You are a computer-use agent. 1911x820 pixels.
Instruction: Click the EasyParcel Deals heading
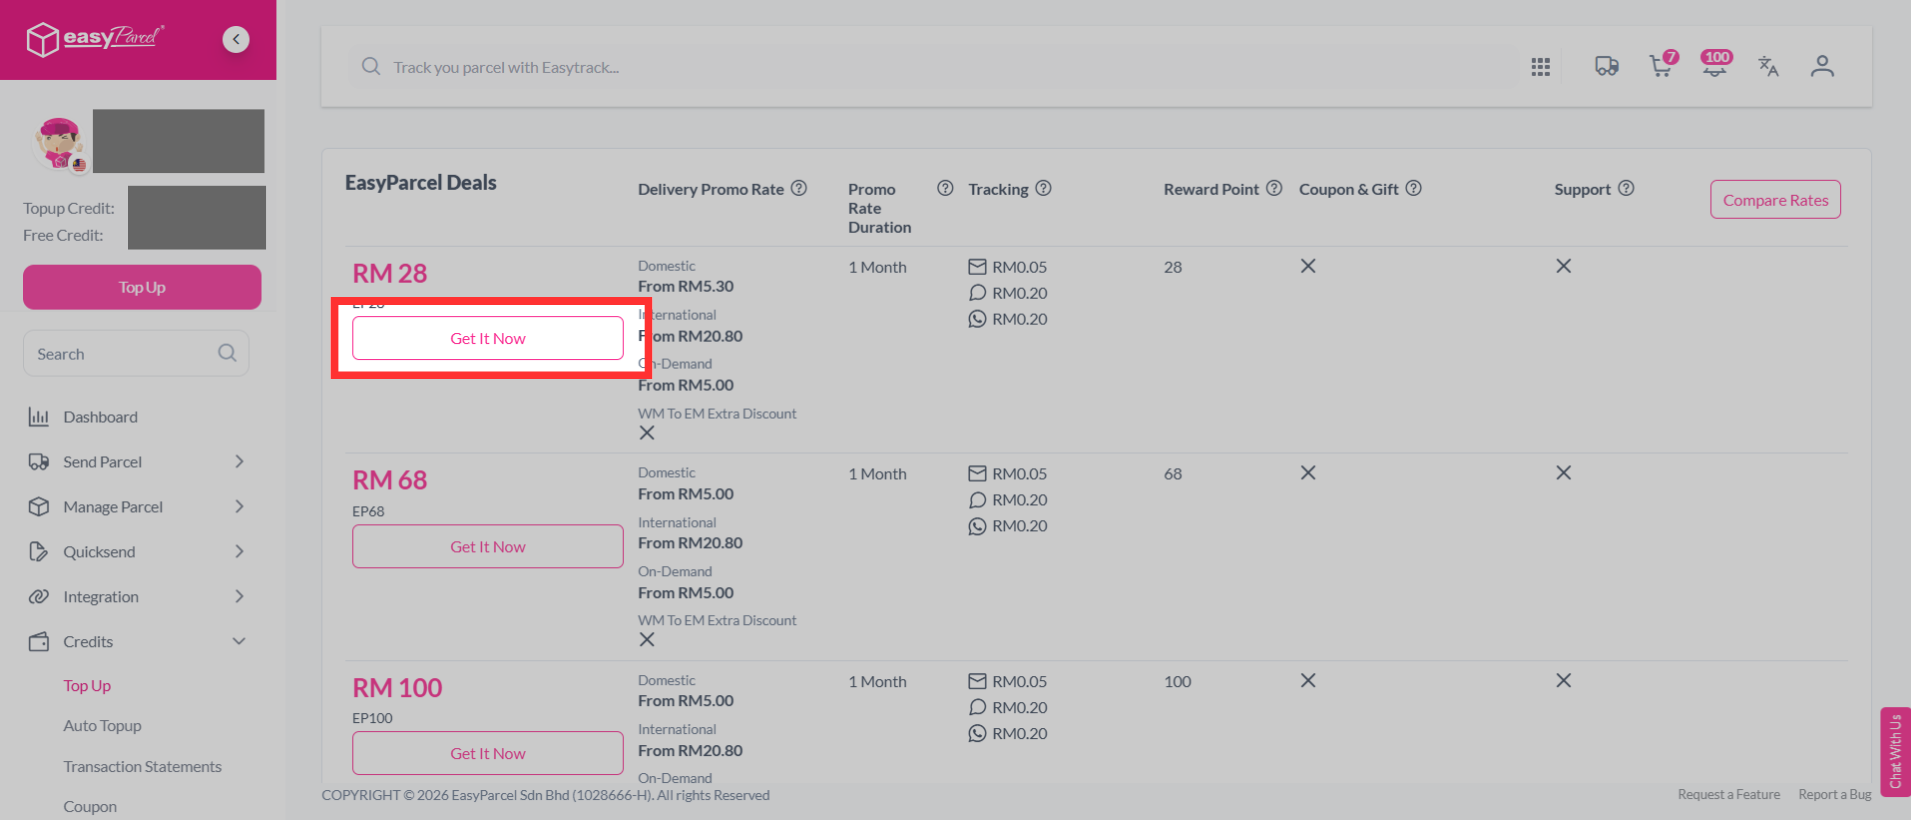tap(421, 183)
